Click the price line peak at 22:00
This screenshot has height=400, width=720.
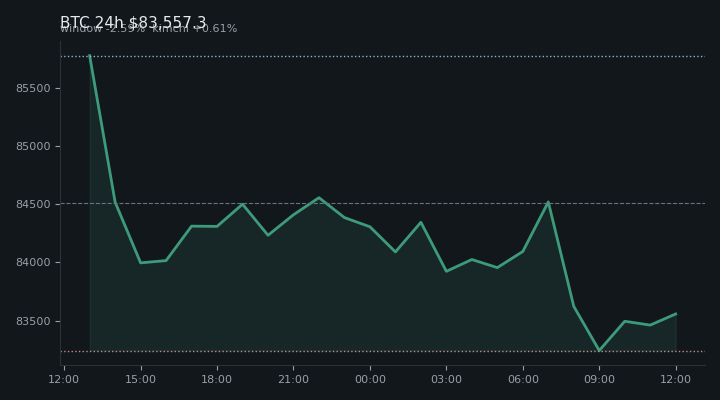coord(319,198)
